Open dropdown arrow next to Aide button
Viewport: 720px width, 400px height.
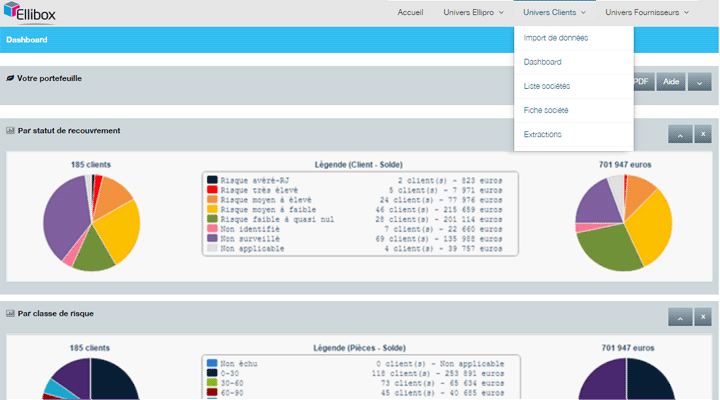[x=701, y=82]
